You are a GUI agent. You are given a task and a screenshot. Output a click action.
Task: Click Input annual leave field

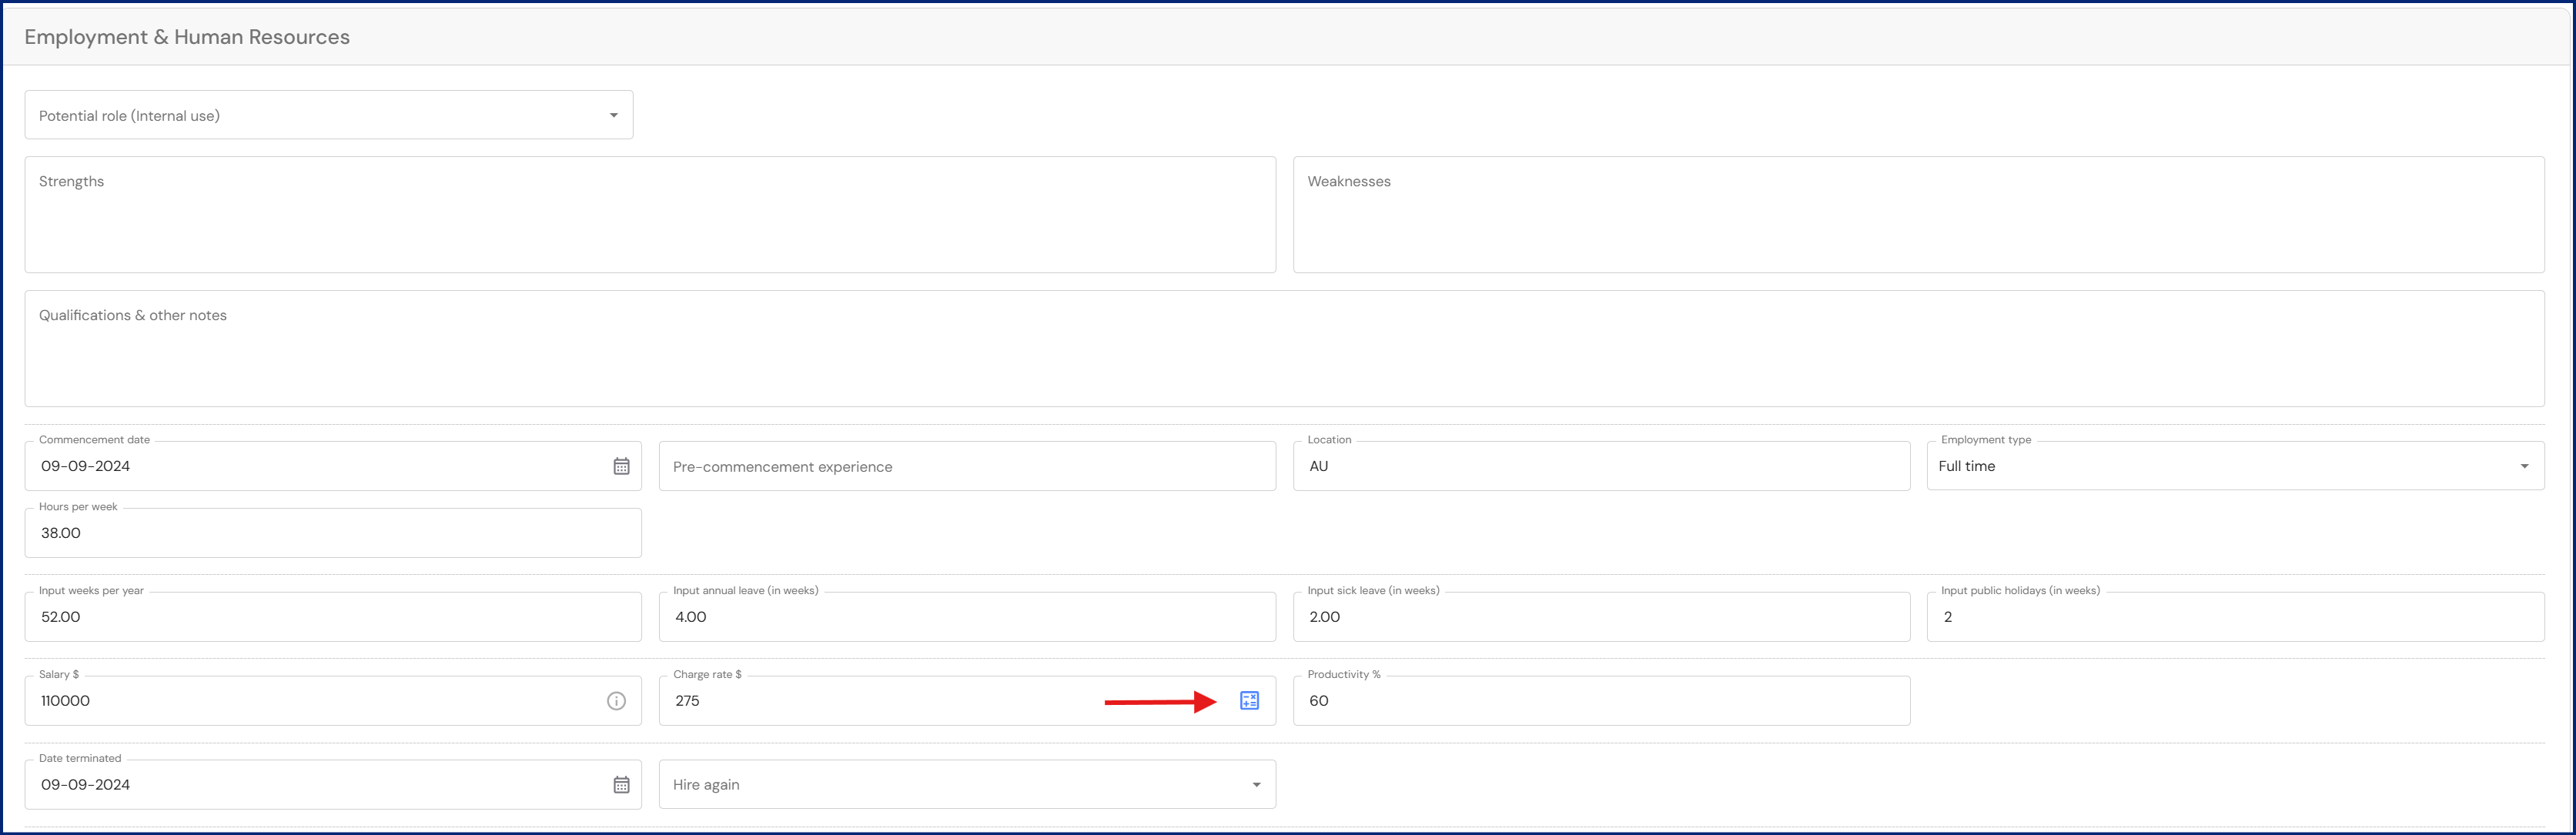(966, 618)
